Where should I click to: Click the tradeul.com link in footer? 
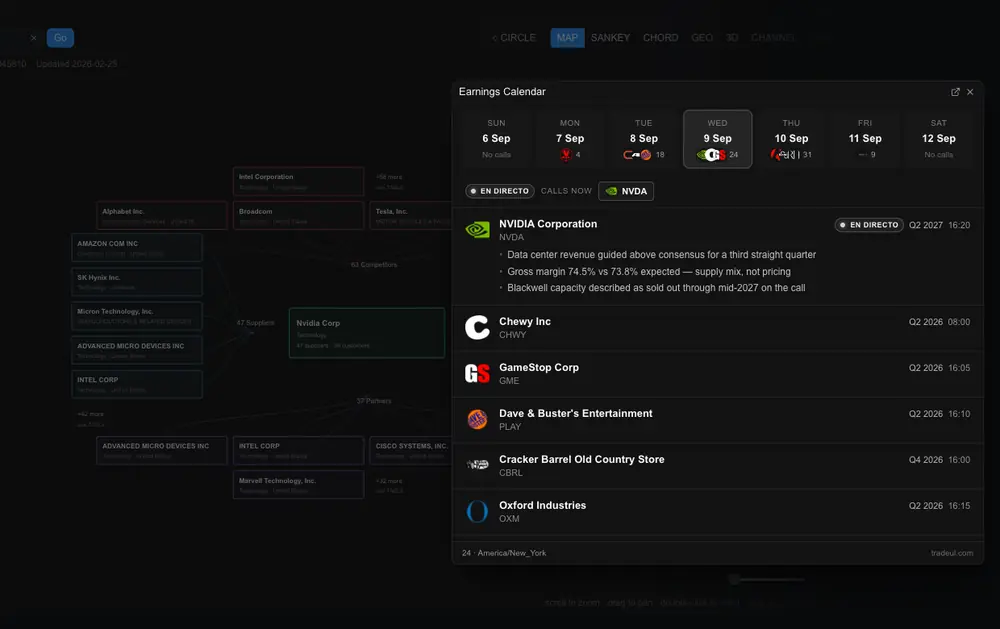click(952, 553)
